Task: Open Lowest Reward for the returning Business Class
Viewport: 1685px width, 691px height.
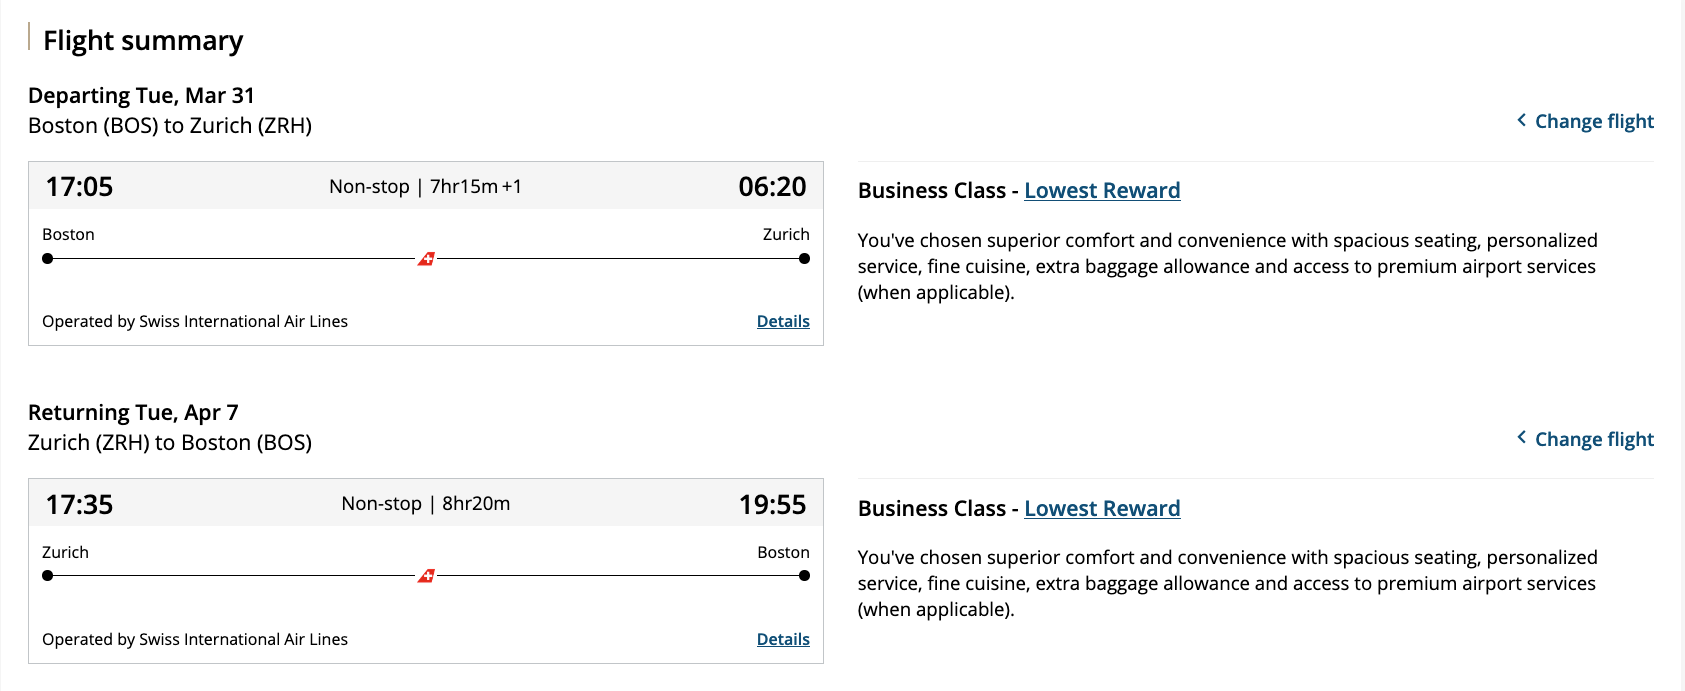Action: 1102,508
